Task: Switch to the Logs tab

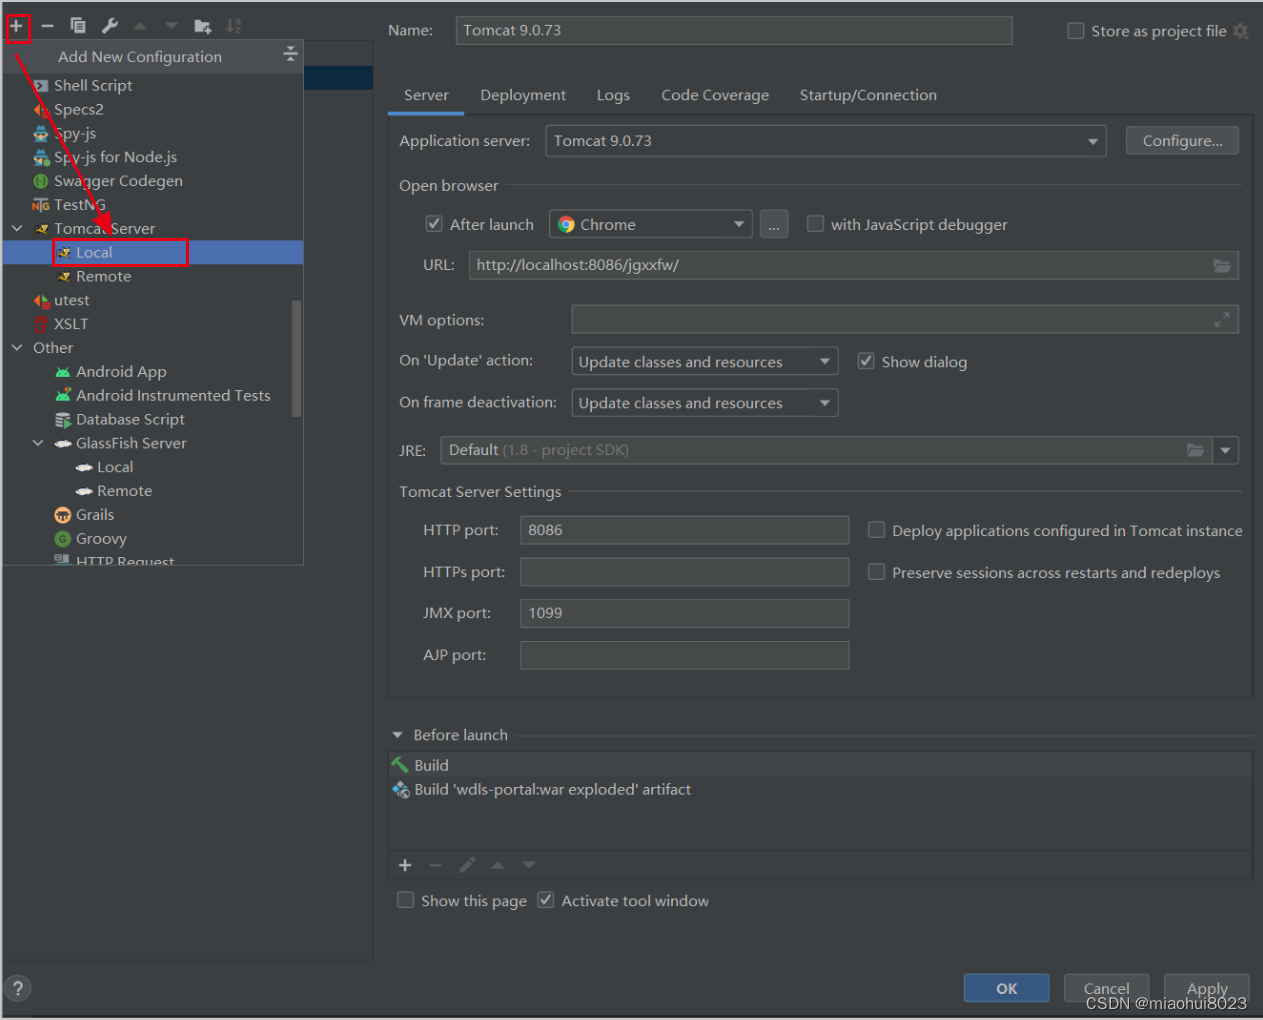Action: coord(613,96)
